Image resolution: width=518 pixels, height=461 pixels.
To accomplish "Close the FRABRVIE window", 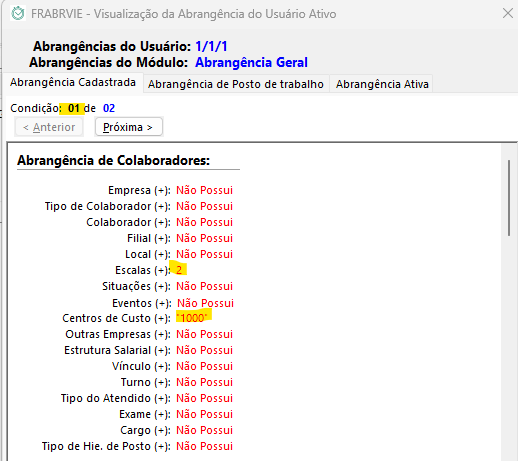I will [x=508, y=13].
